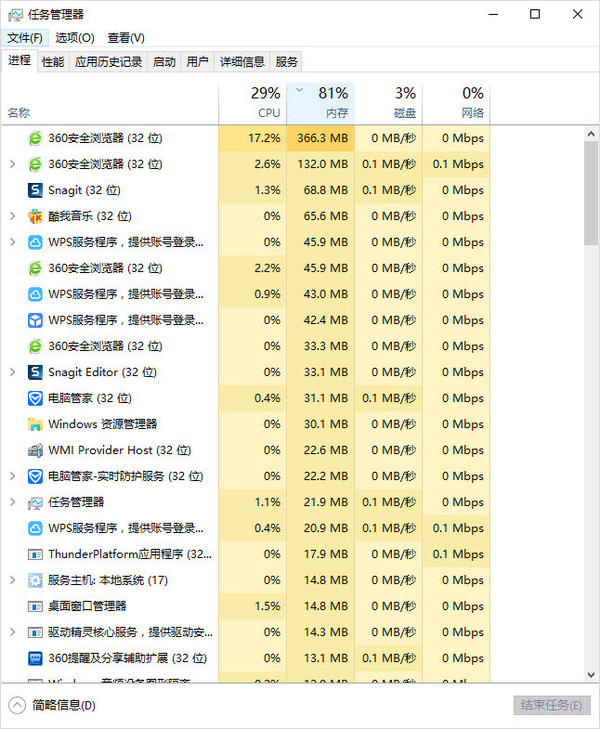Screen dimensions: 600x729
Task: Collapse details via 简略信息 arrow icon
Action: pyautogui.click(x=17, y=705)
